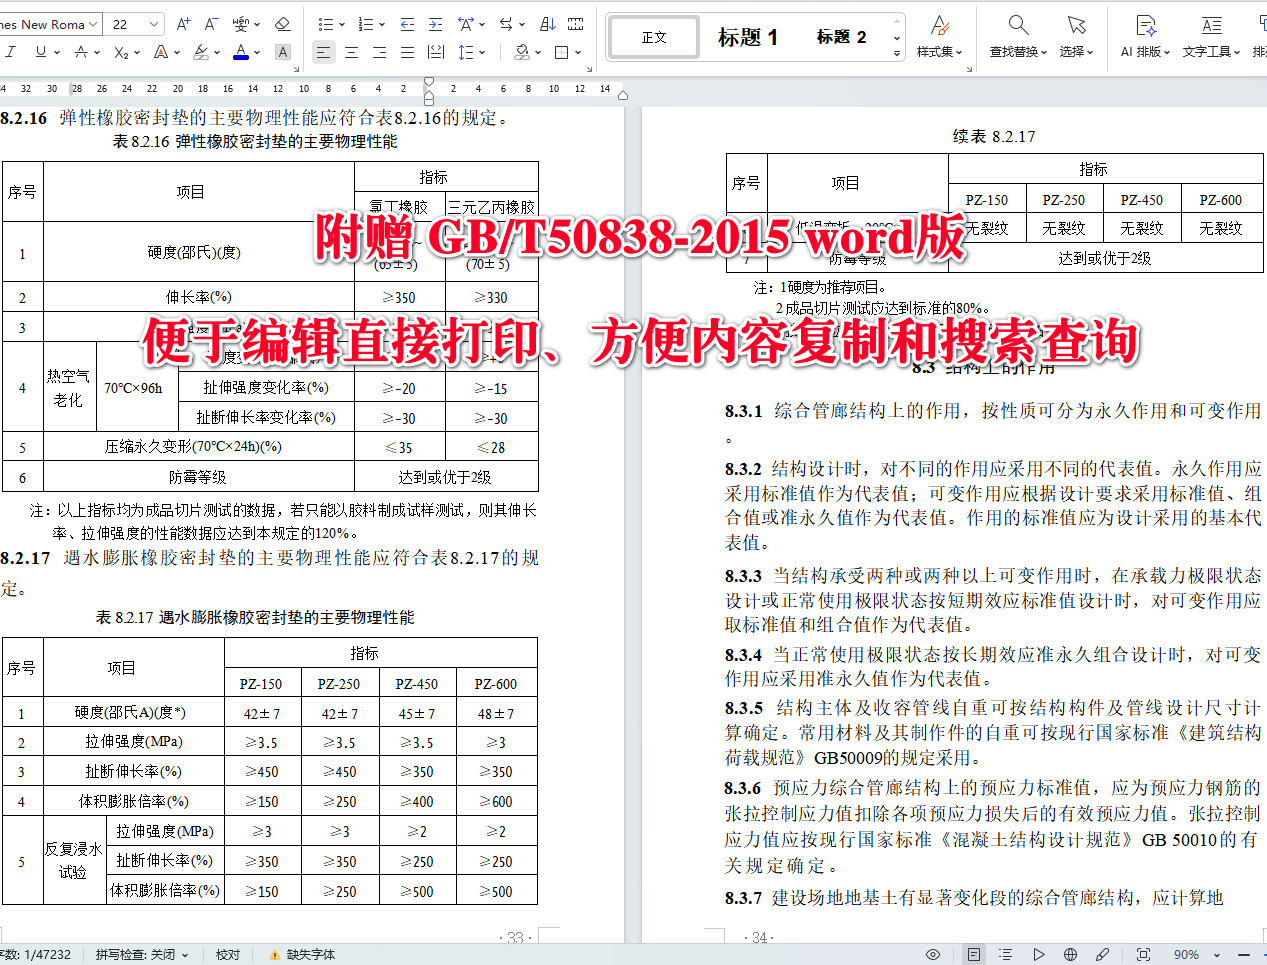Click the page count field in status bar
This screenshot has height=965, width=1267.
click(36, 953)
